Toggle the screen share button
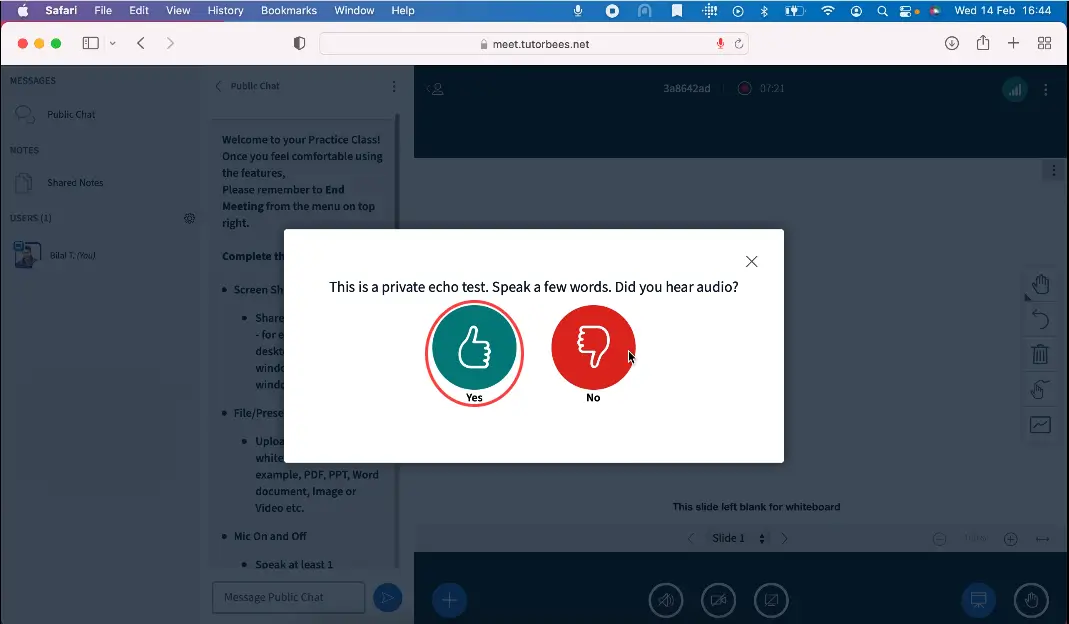The height and width of the screenshot is (624, 1069). click(x=771, y=600)
